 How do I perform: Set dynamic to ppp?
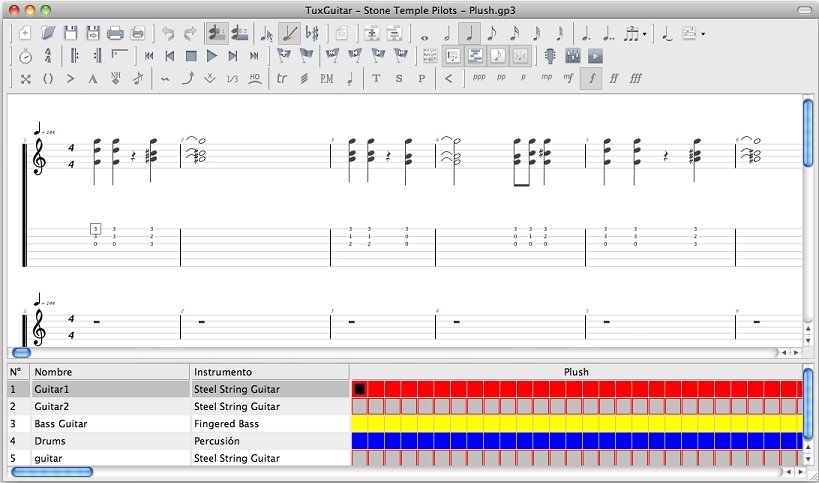tap(478, 77)
